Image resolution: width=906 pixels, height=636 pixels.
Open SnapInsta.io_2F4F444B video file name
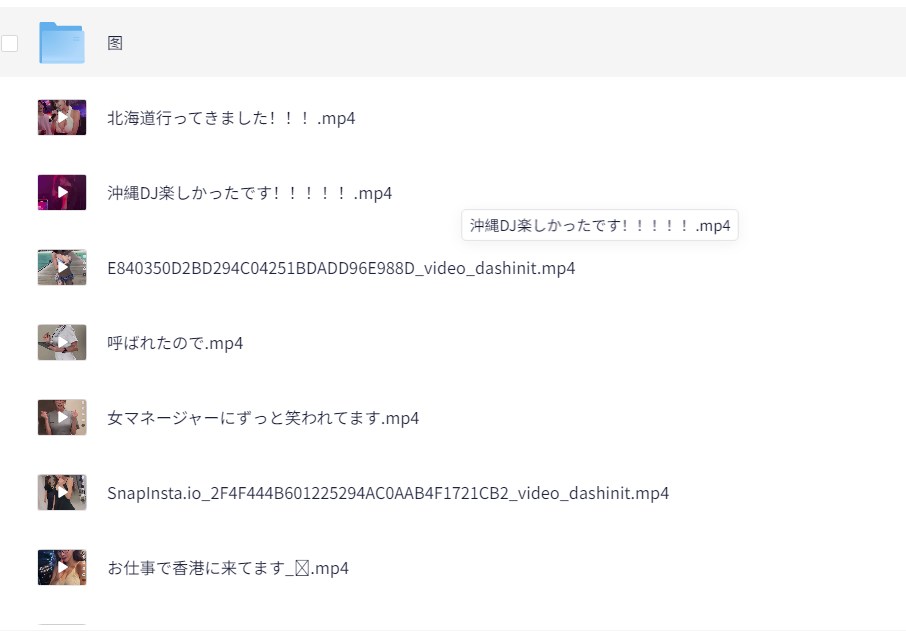pos(388,493)
